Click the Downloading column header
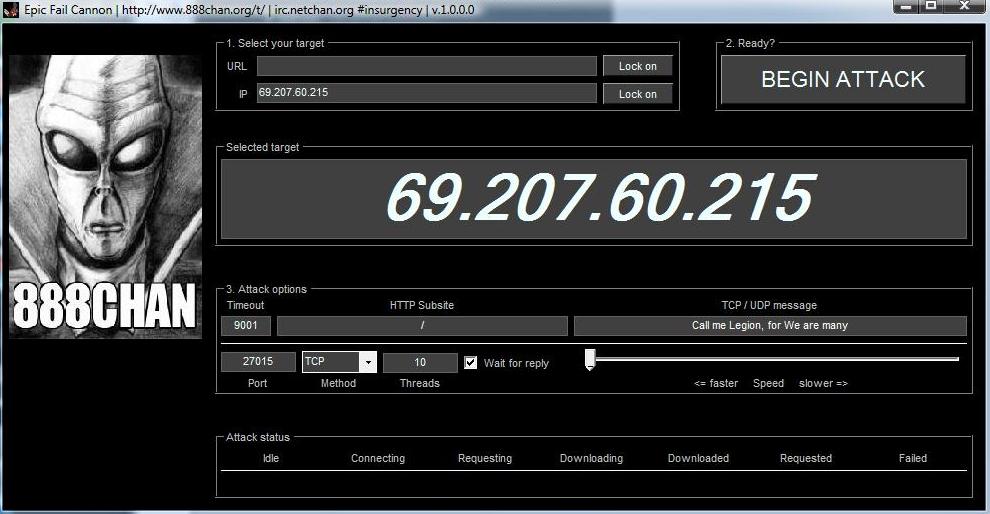Image resolution: width=990 pixels, height=514 pixels. pyautogui.click(x=592, y=458)
